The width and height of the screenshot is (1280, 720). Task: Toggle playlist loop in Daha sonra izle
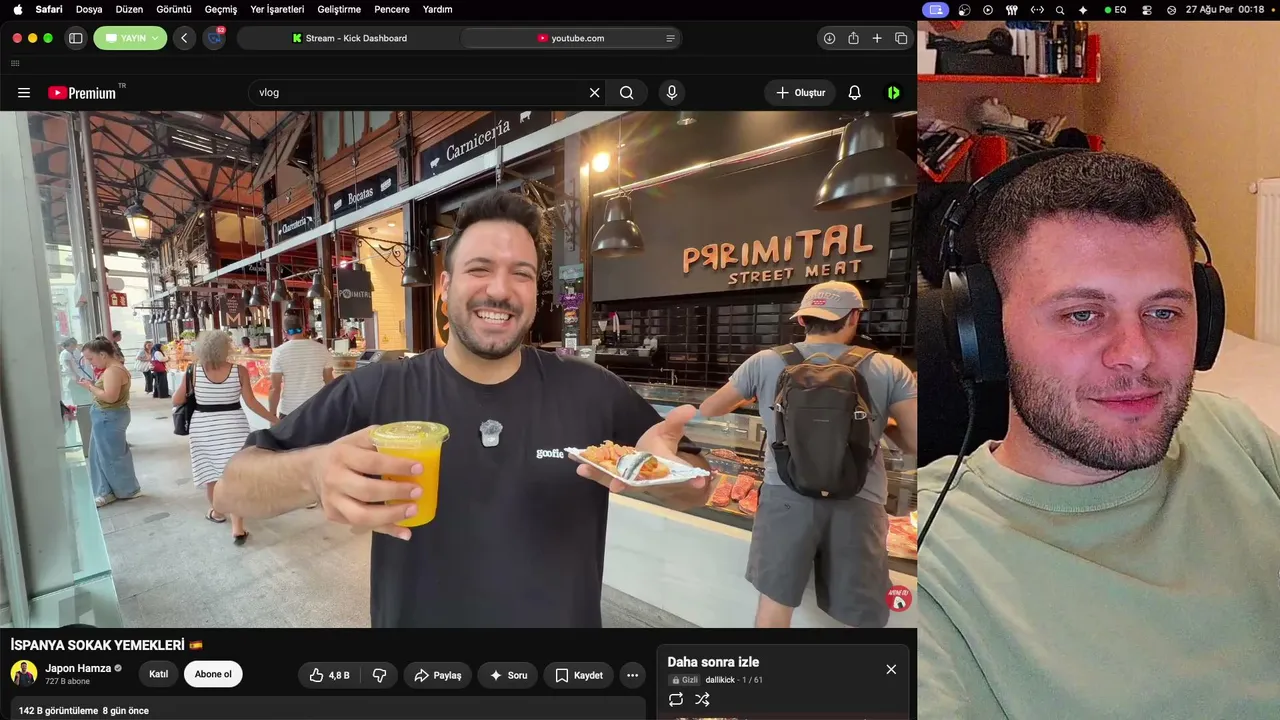pyautogui.click(x=676, y=699)
